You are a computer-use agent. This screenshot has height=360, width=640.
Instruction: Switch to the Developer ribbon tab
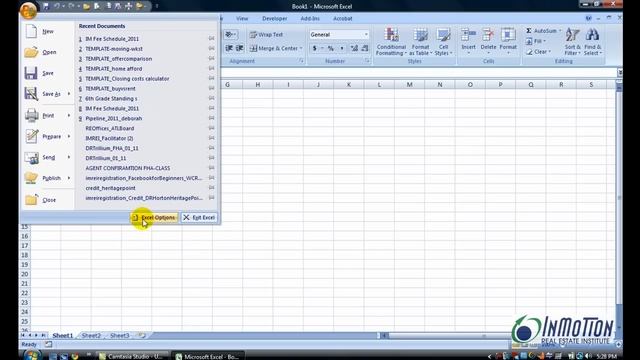[274, 19]
